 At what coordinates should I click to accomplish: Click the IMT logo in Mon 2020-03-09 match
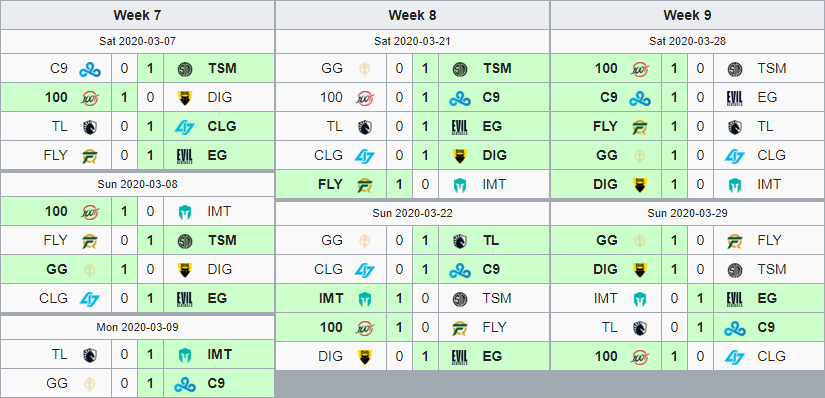coord(185,354)
